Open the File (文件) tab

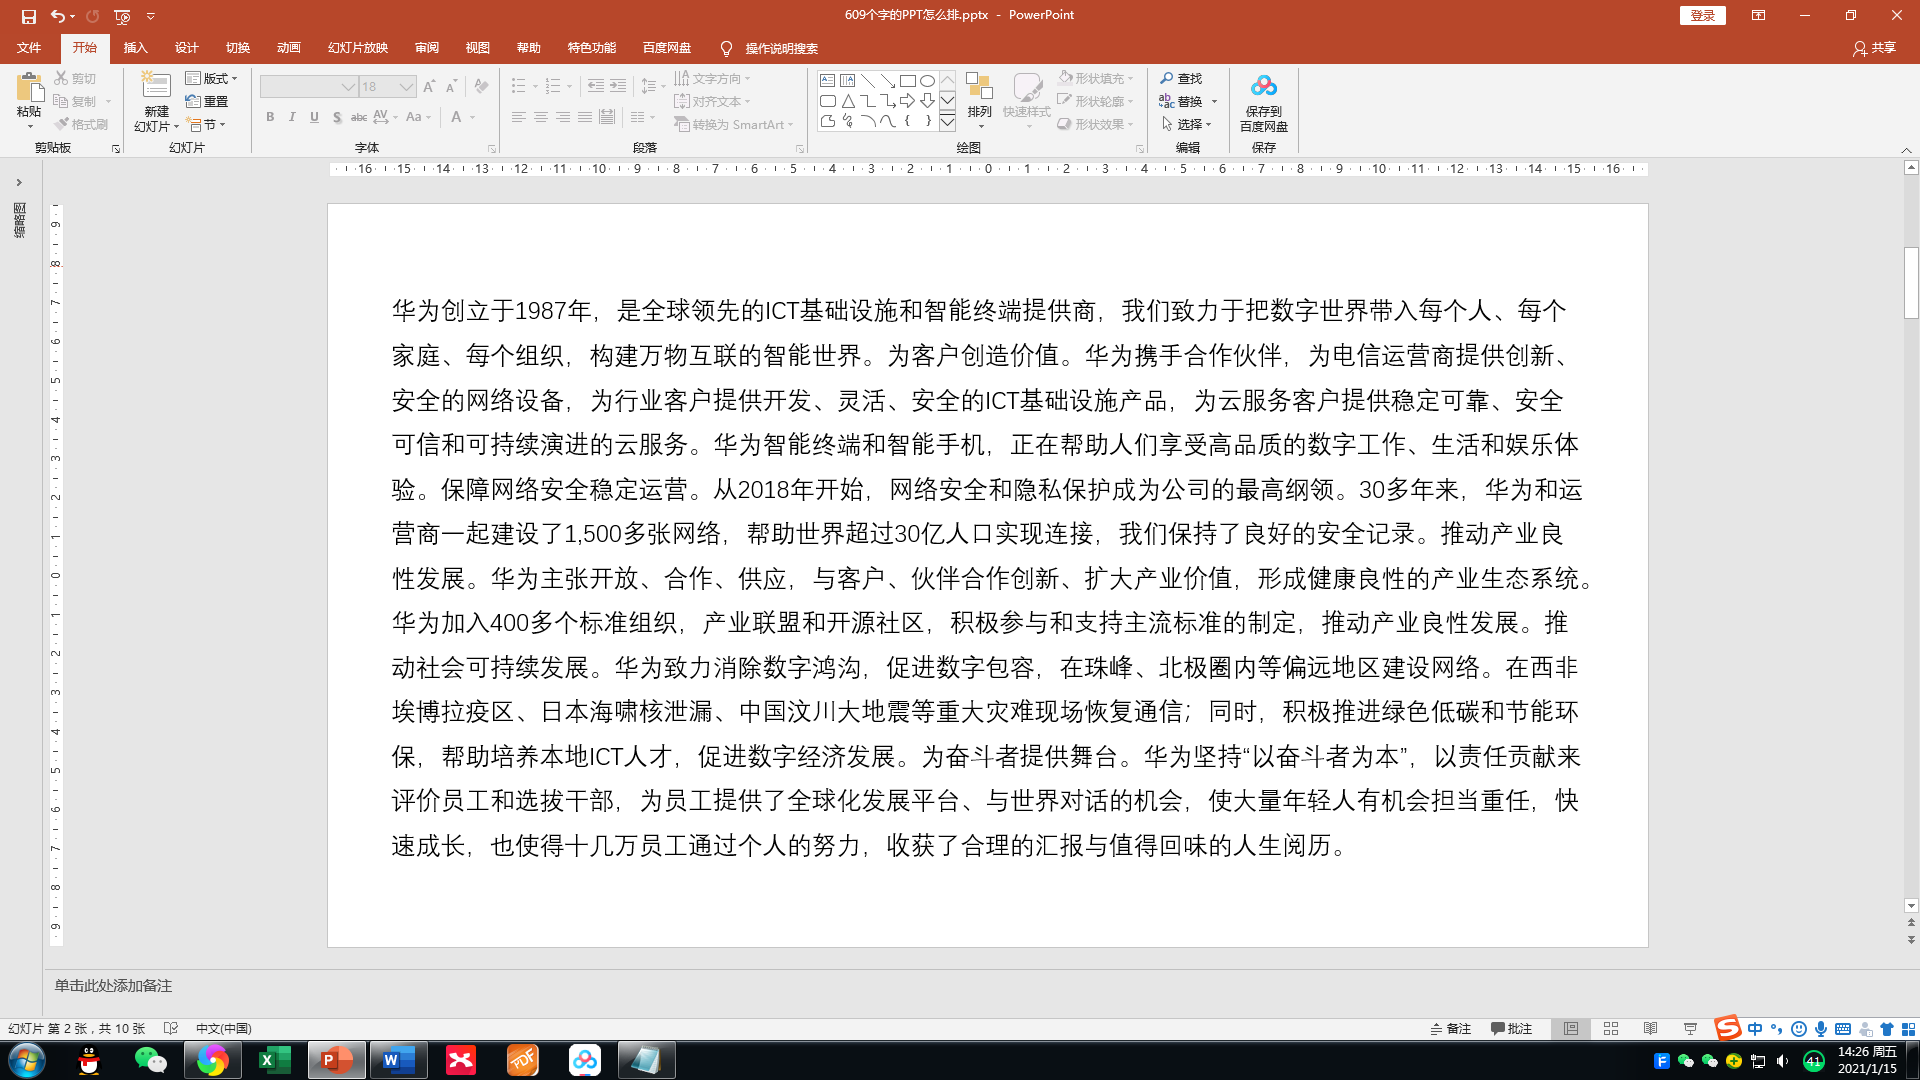[29, 48]
